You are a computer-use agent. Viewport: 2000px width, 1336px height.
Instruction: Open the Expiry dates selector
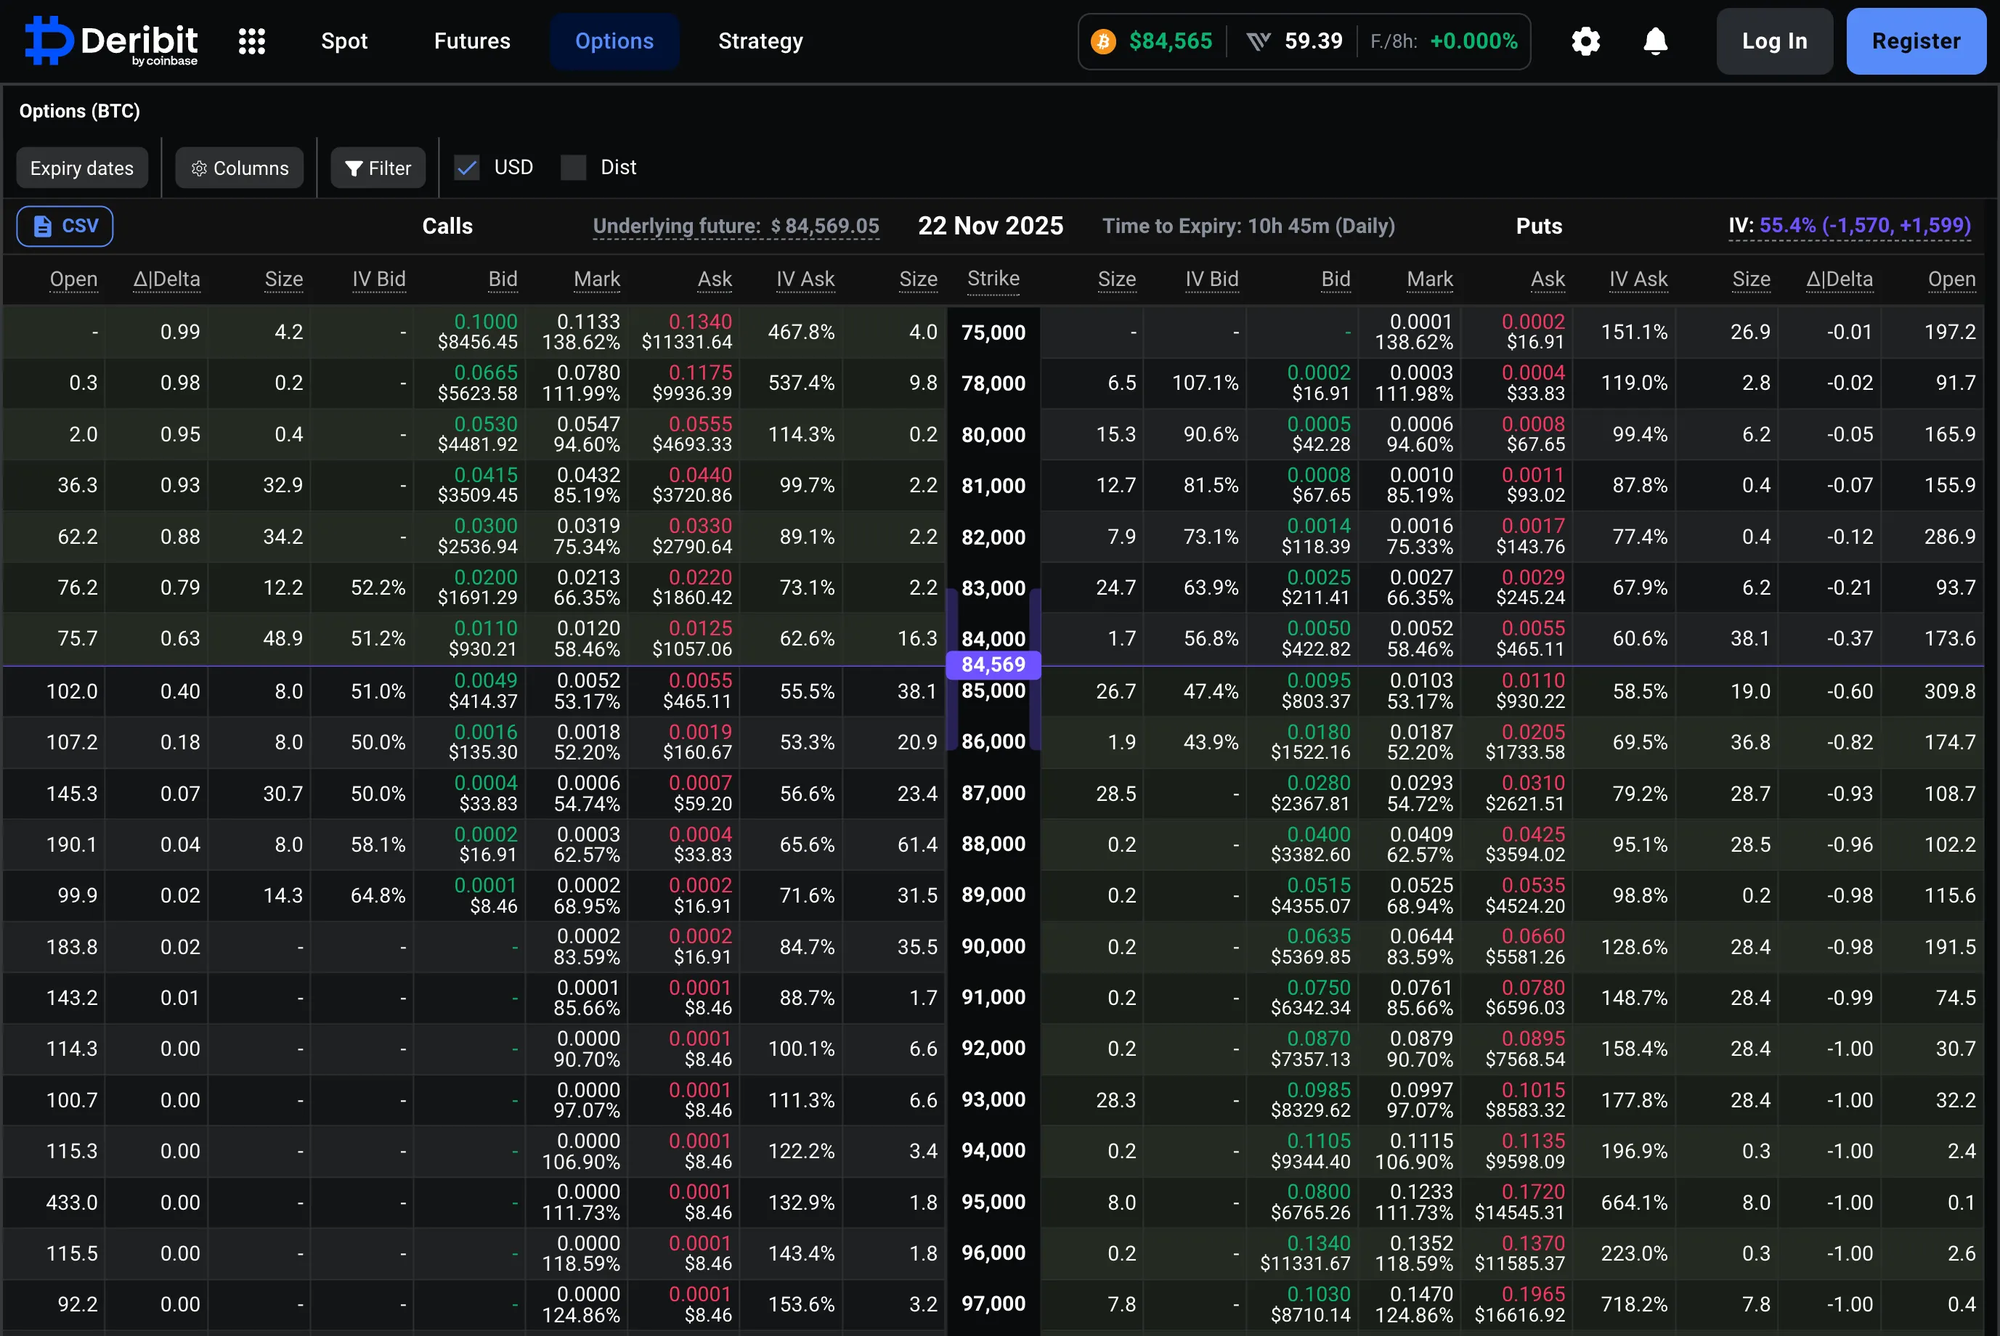(82, 168)
